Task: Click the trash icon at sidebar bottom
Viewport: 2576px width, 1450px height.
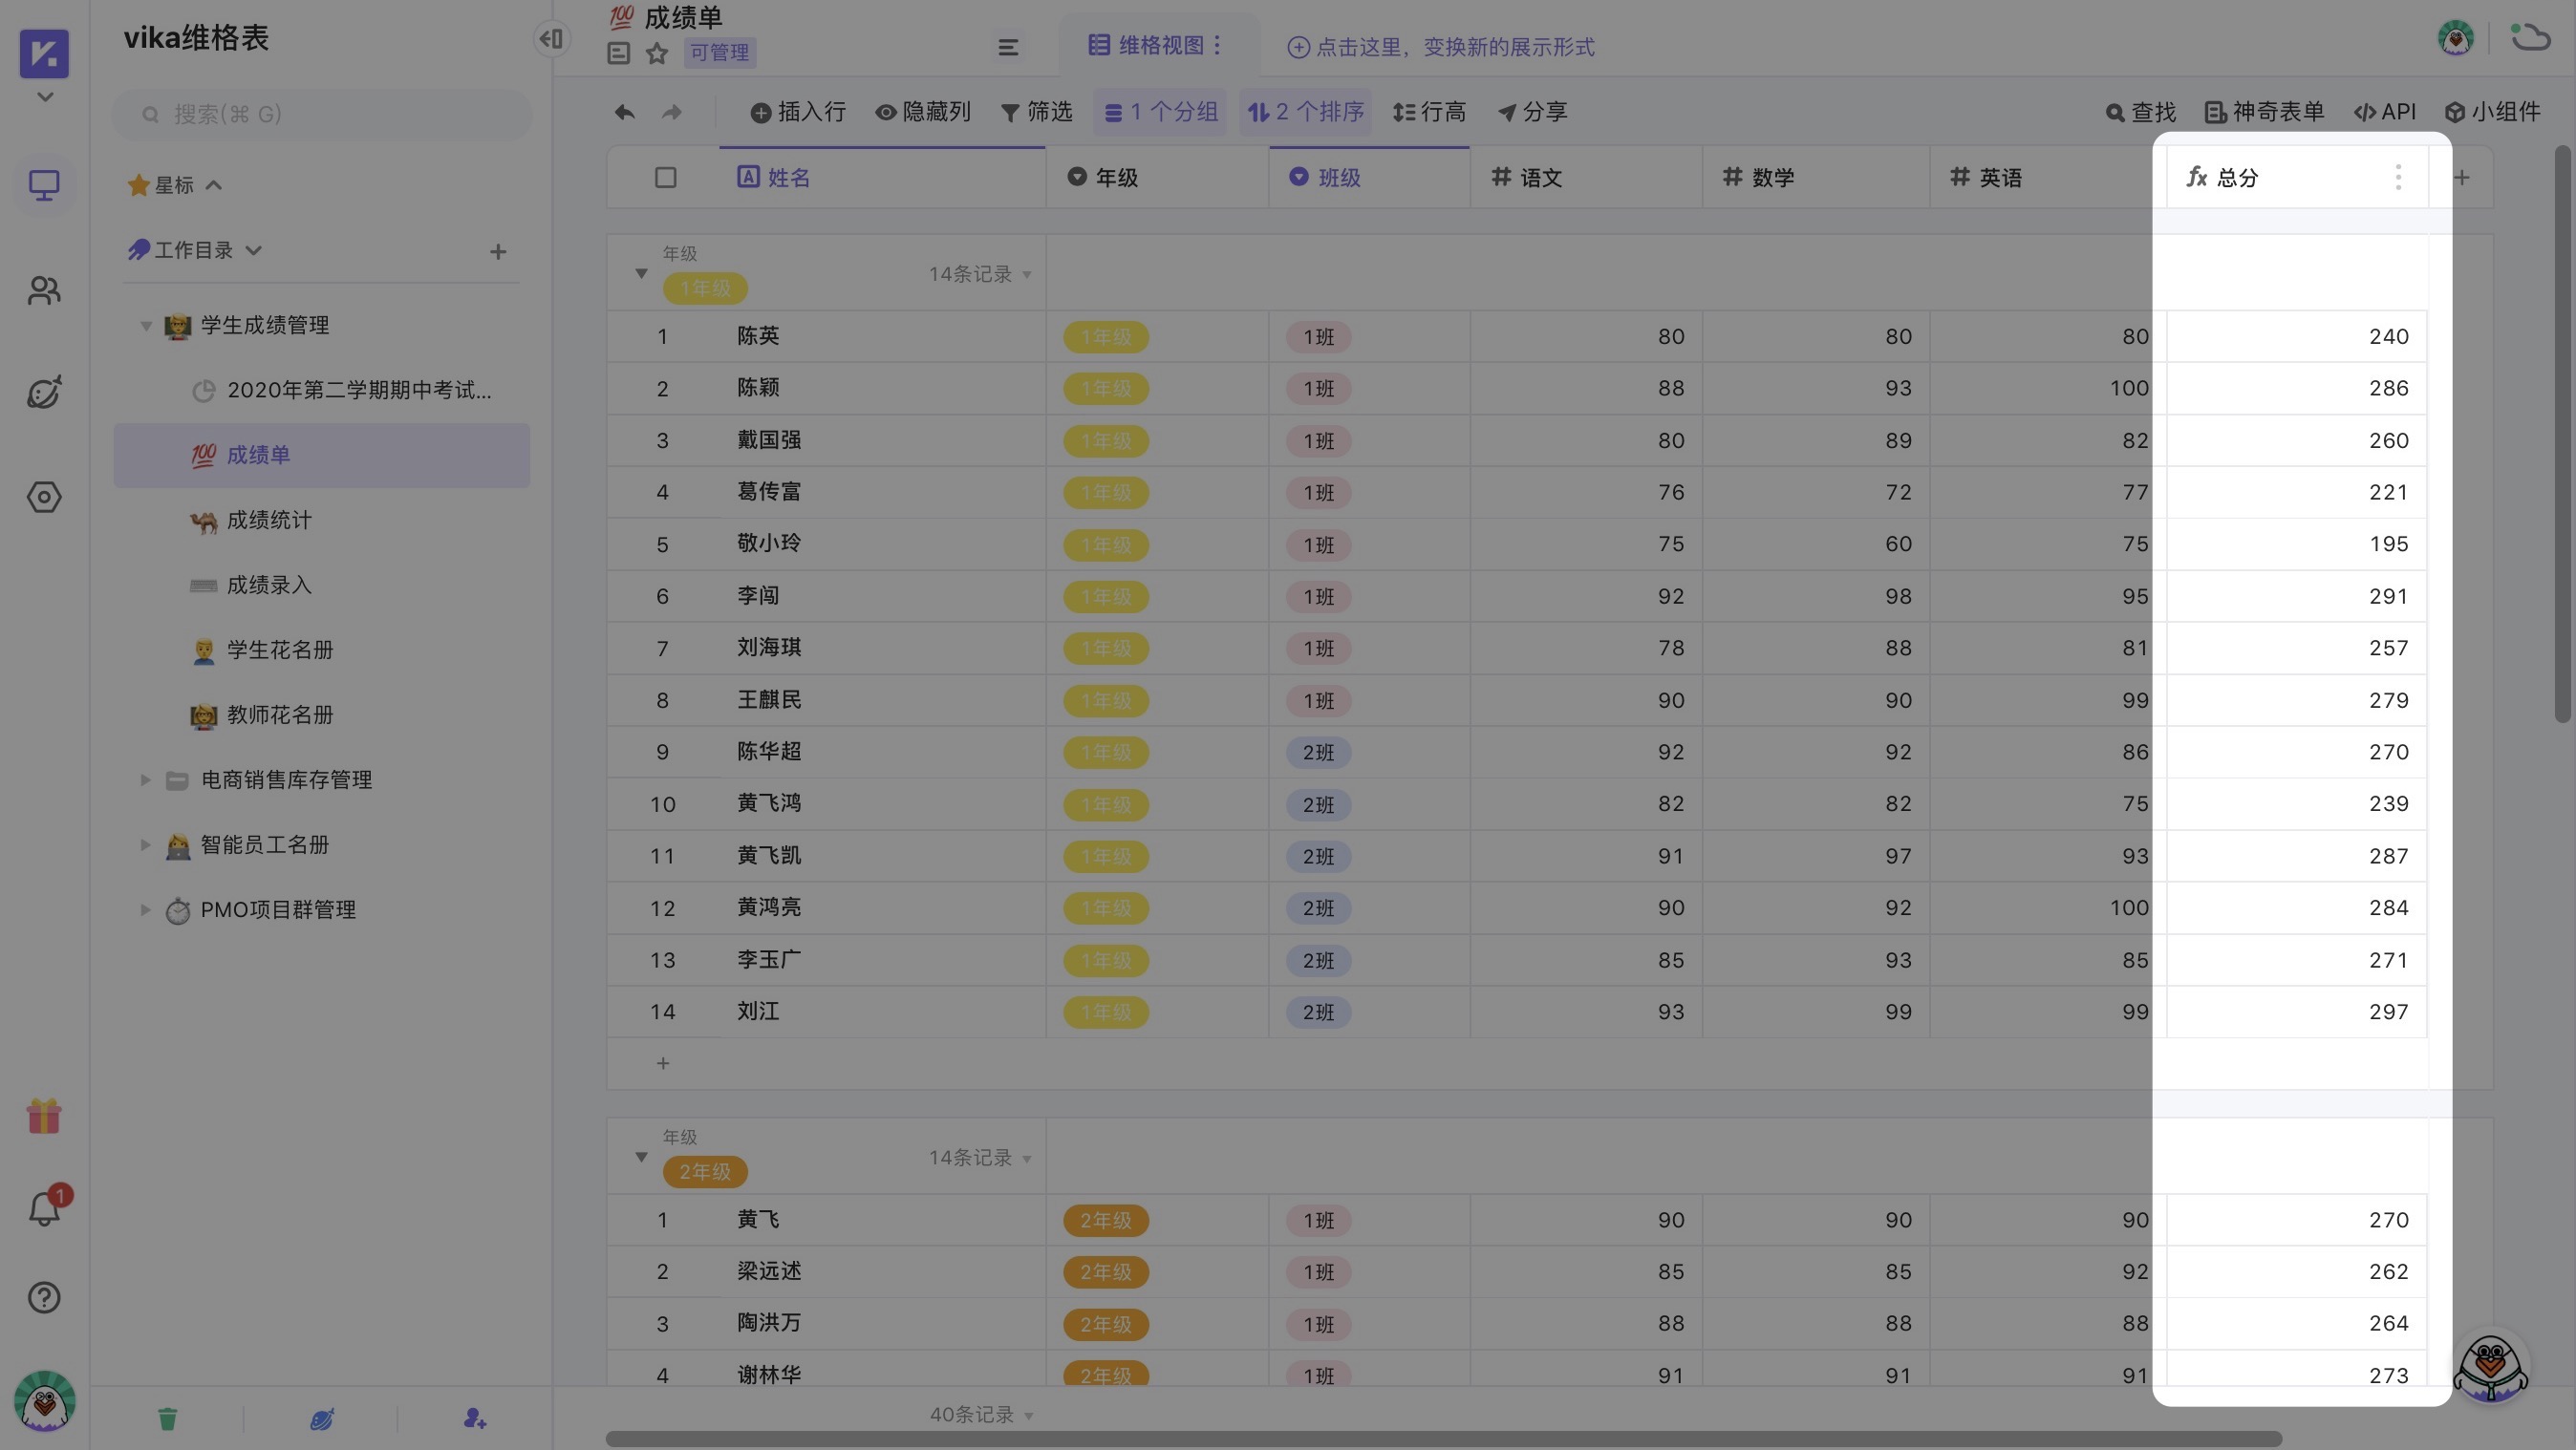Action: 168,1418
